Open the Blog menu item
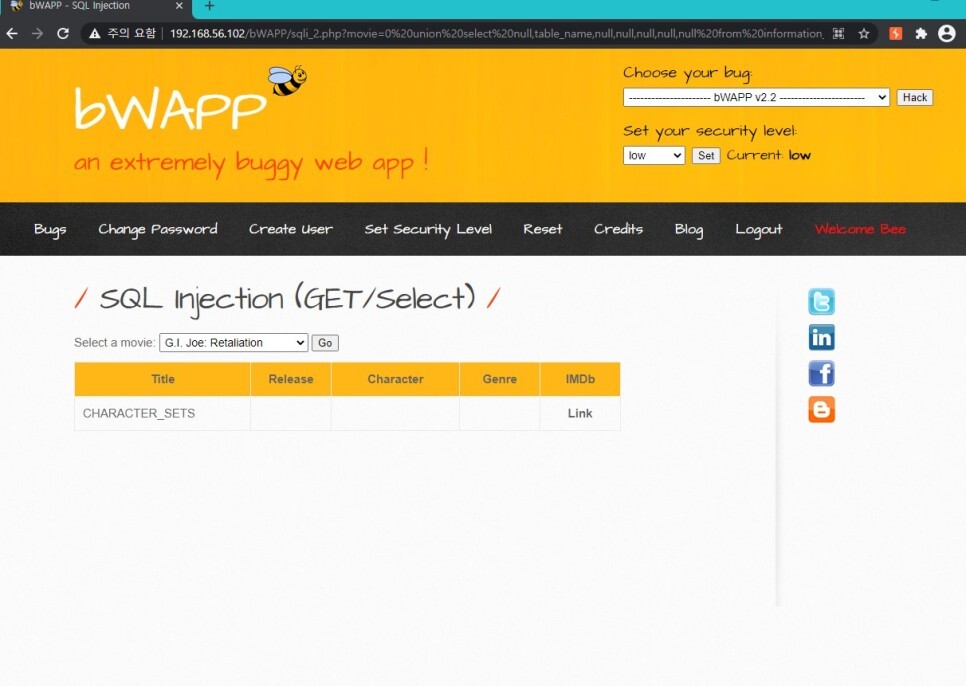 [x=689, y=229]
